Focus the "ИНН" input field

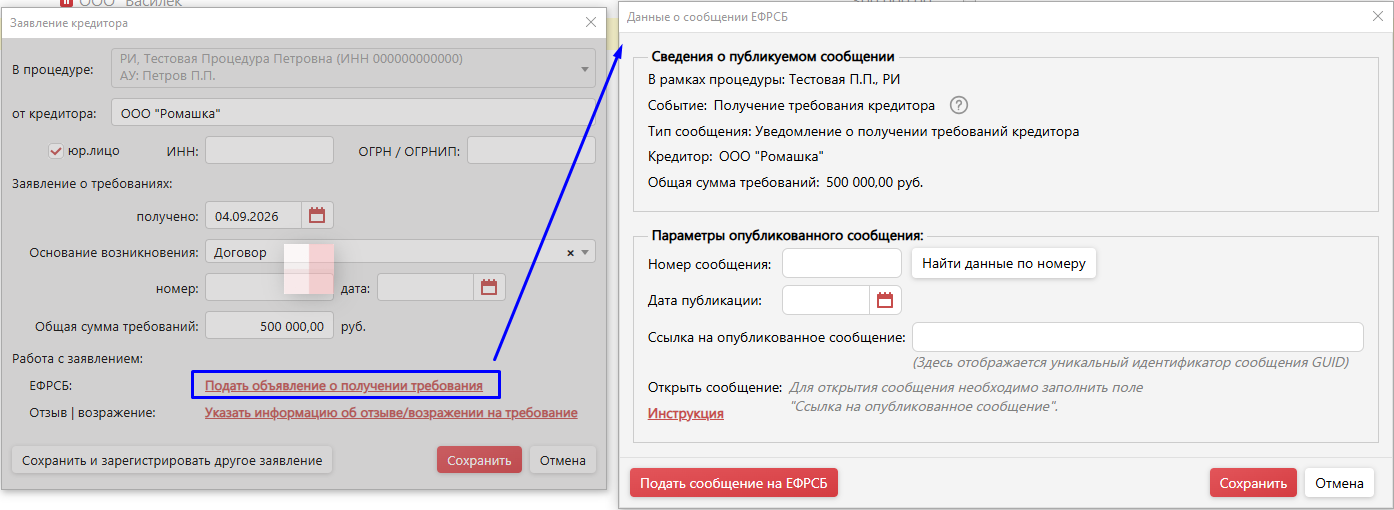click(269, 151)
